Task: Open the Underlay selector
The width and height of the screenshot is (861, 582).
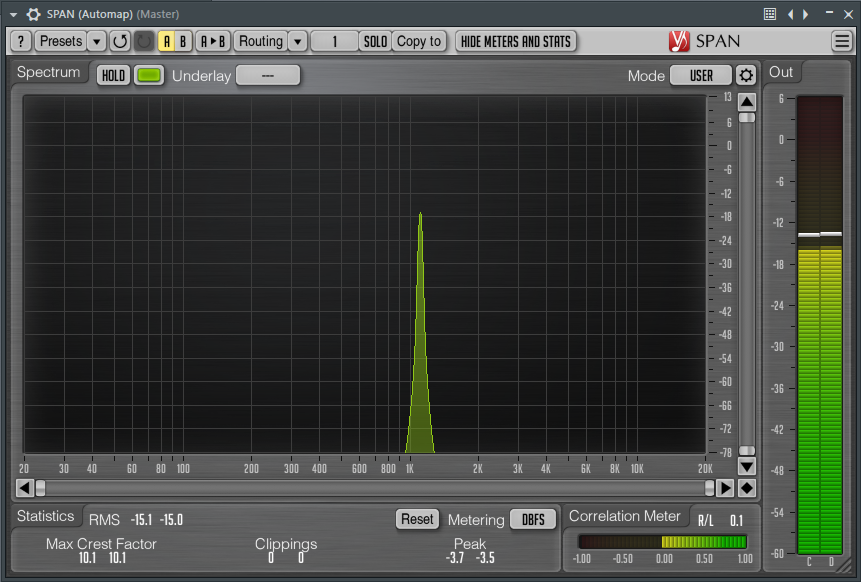Action: coord(268,75)
